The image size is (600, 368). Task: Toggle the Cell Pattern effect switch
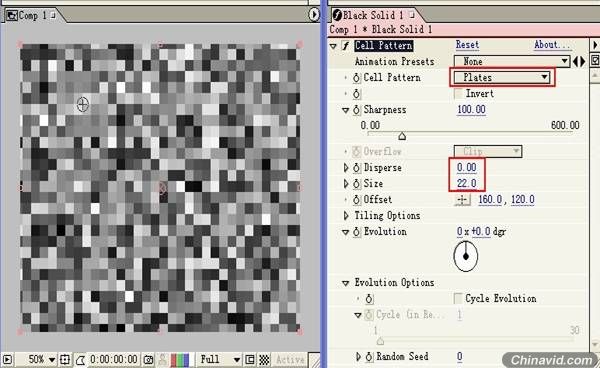[x=346, y=46]
